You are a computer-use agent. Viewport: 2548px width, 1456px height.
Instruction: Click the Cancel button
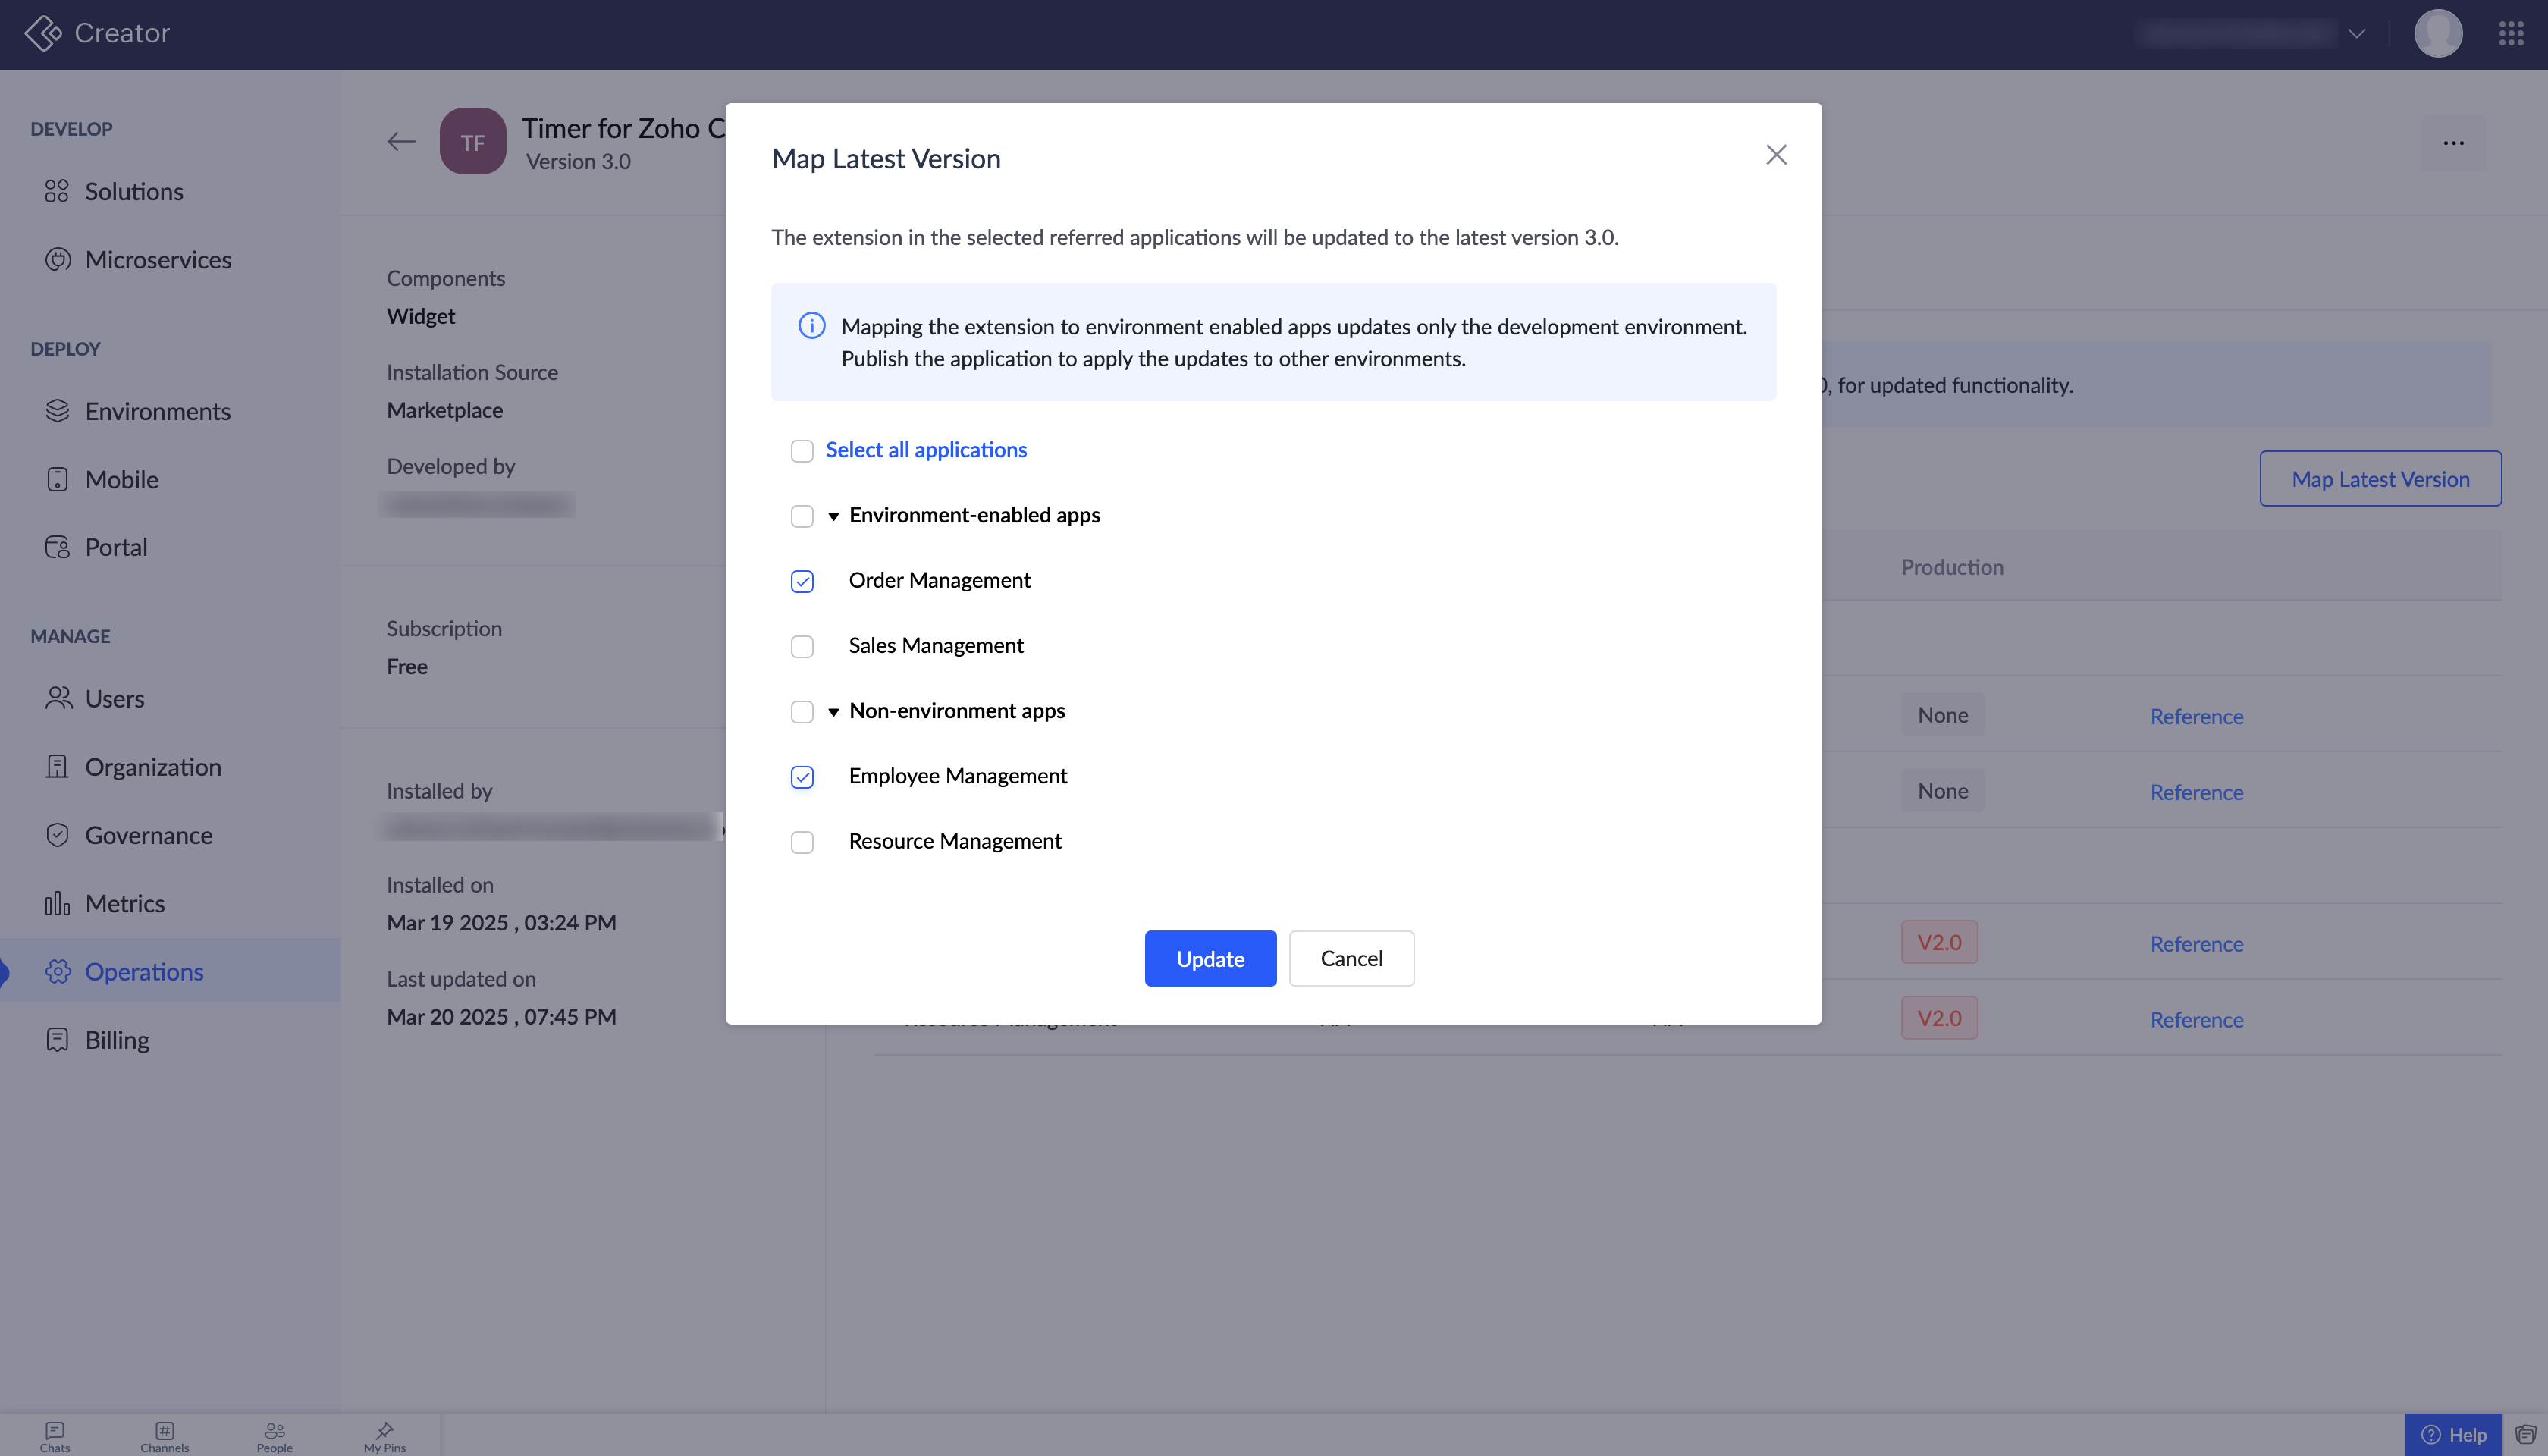1351,958
